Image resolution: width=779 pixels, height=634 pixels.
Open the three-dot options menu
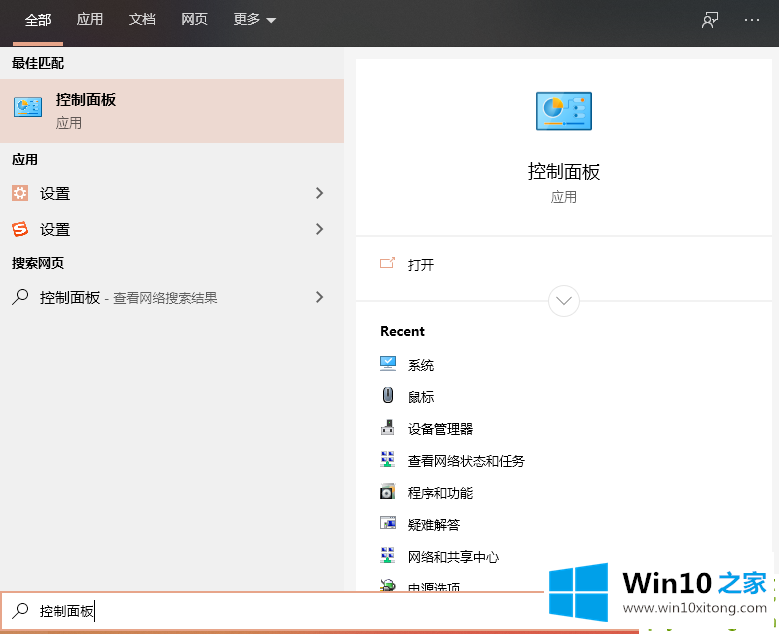[752, 20]
